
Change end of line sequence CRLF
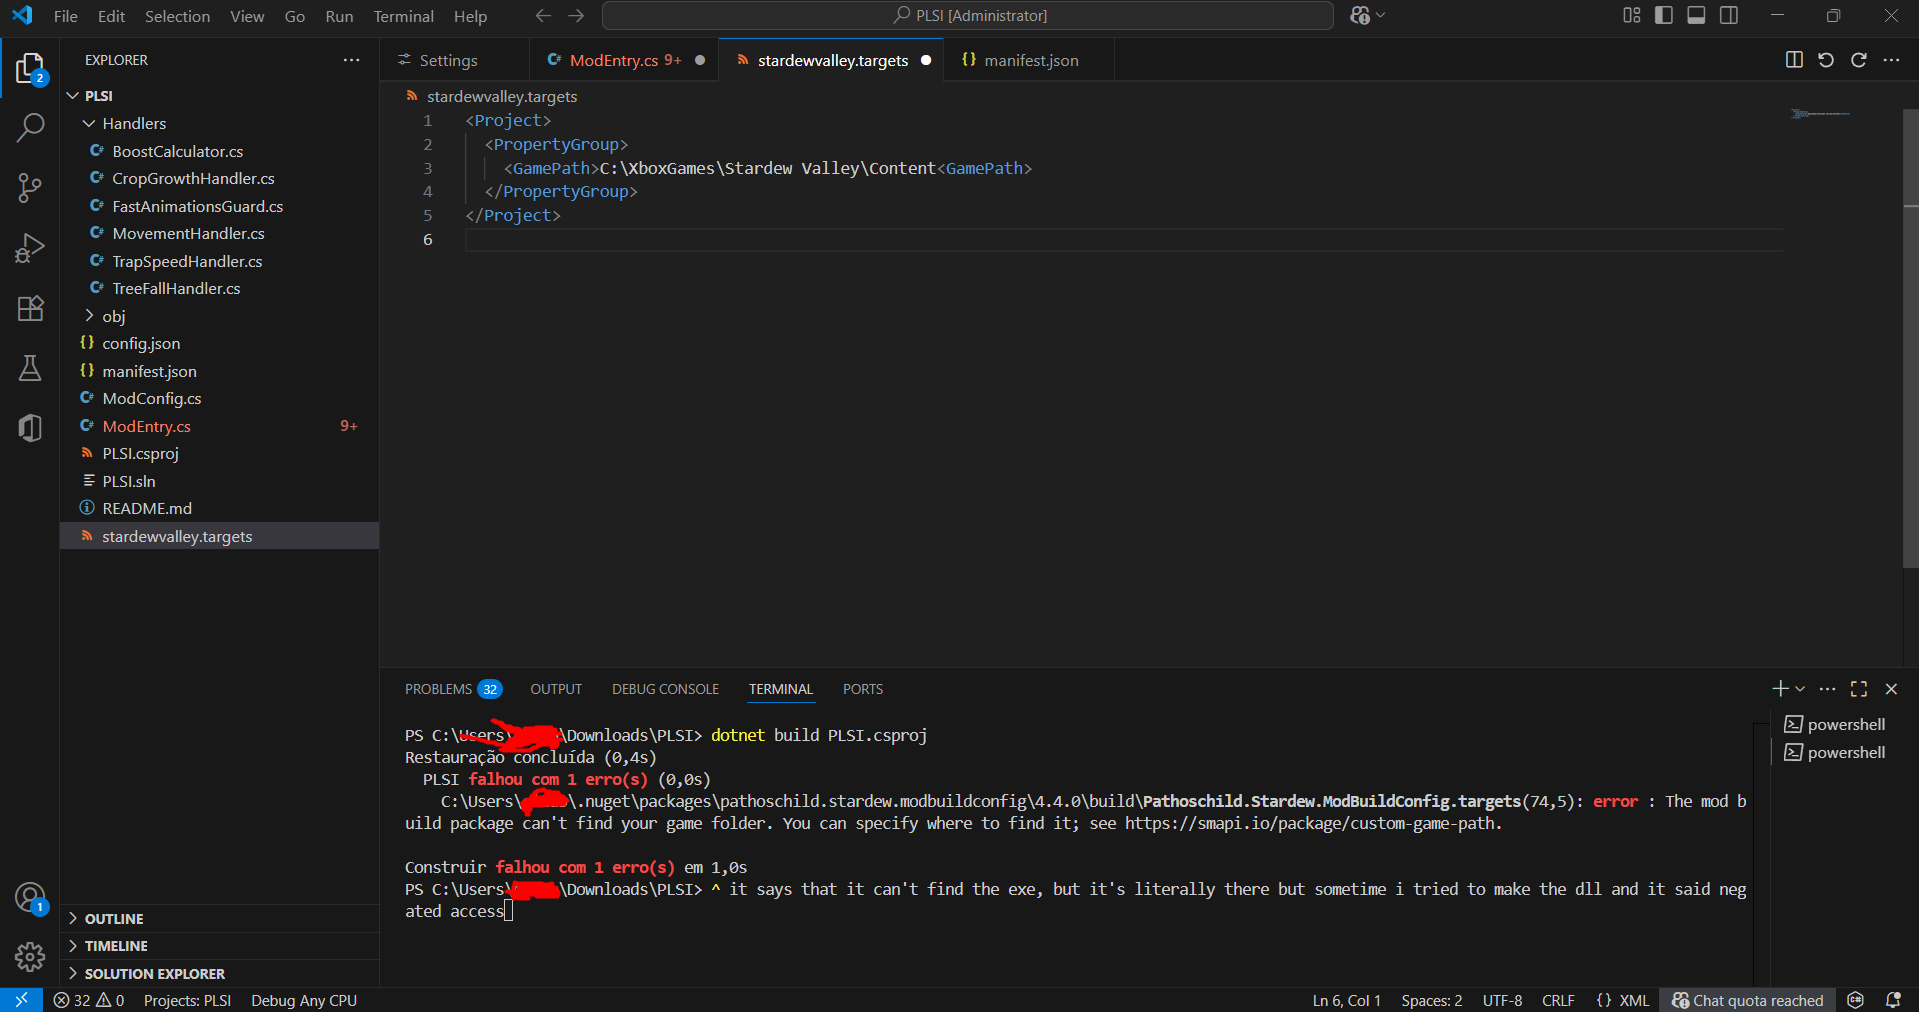(1558, 1000)
